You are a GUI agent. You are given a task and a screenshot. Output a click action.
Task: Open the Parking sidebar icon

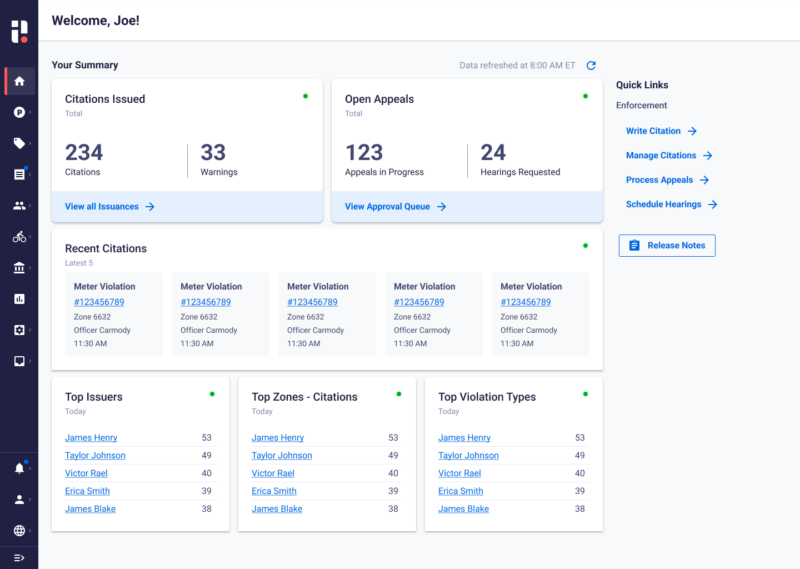point(19,112)
